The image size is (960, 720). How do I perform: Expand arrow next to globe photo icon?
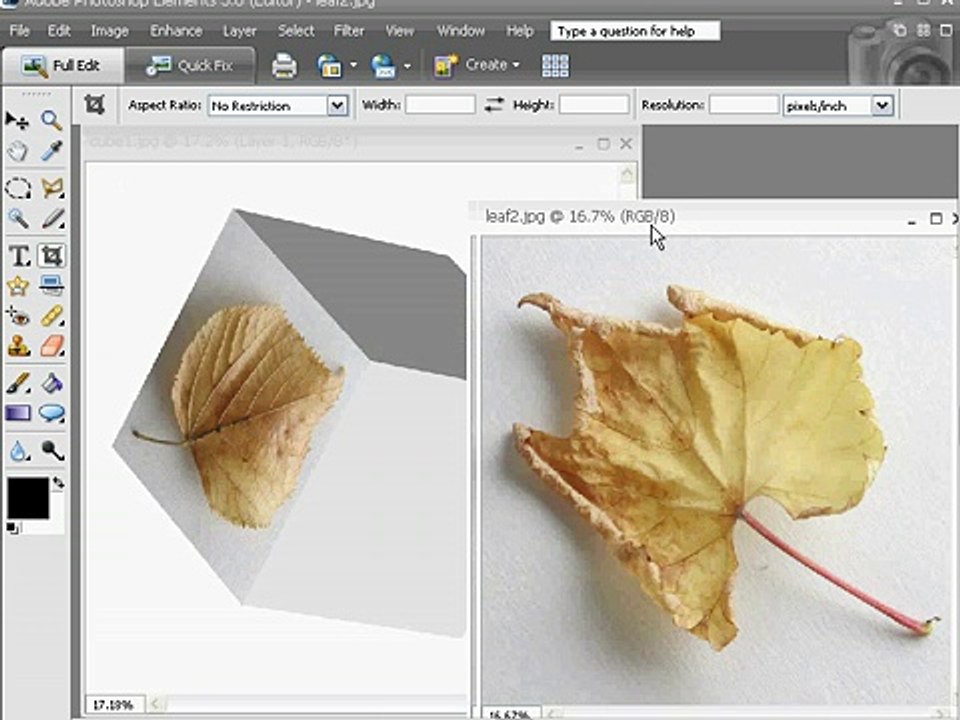click(353, 65)
